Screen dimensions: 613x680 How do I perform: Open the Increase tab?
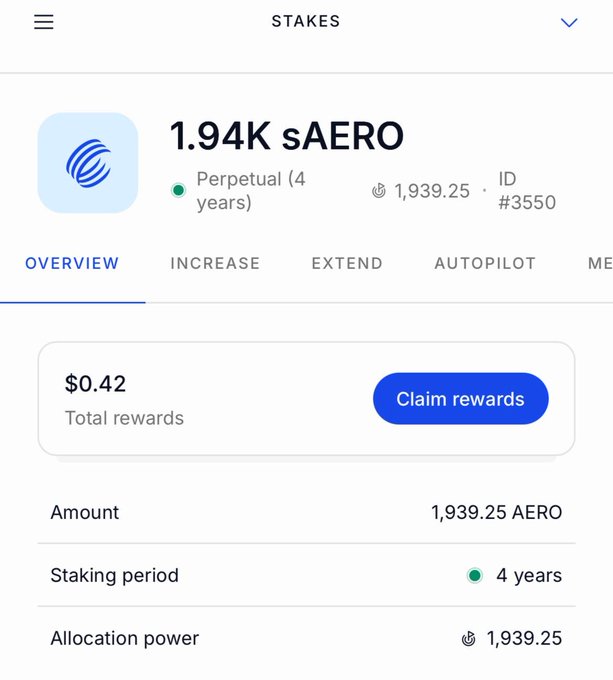215,263
